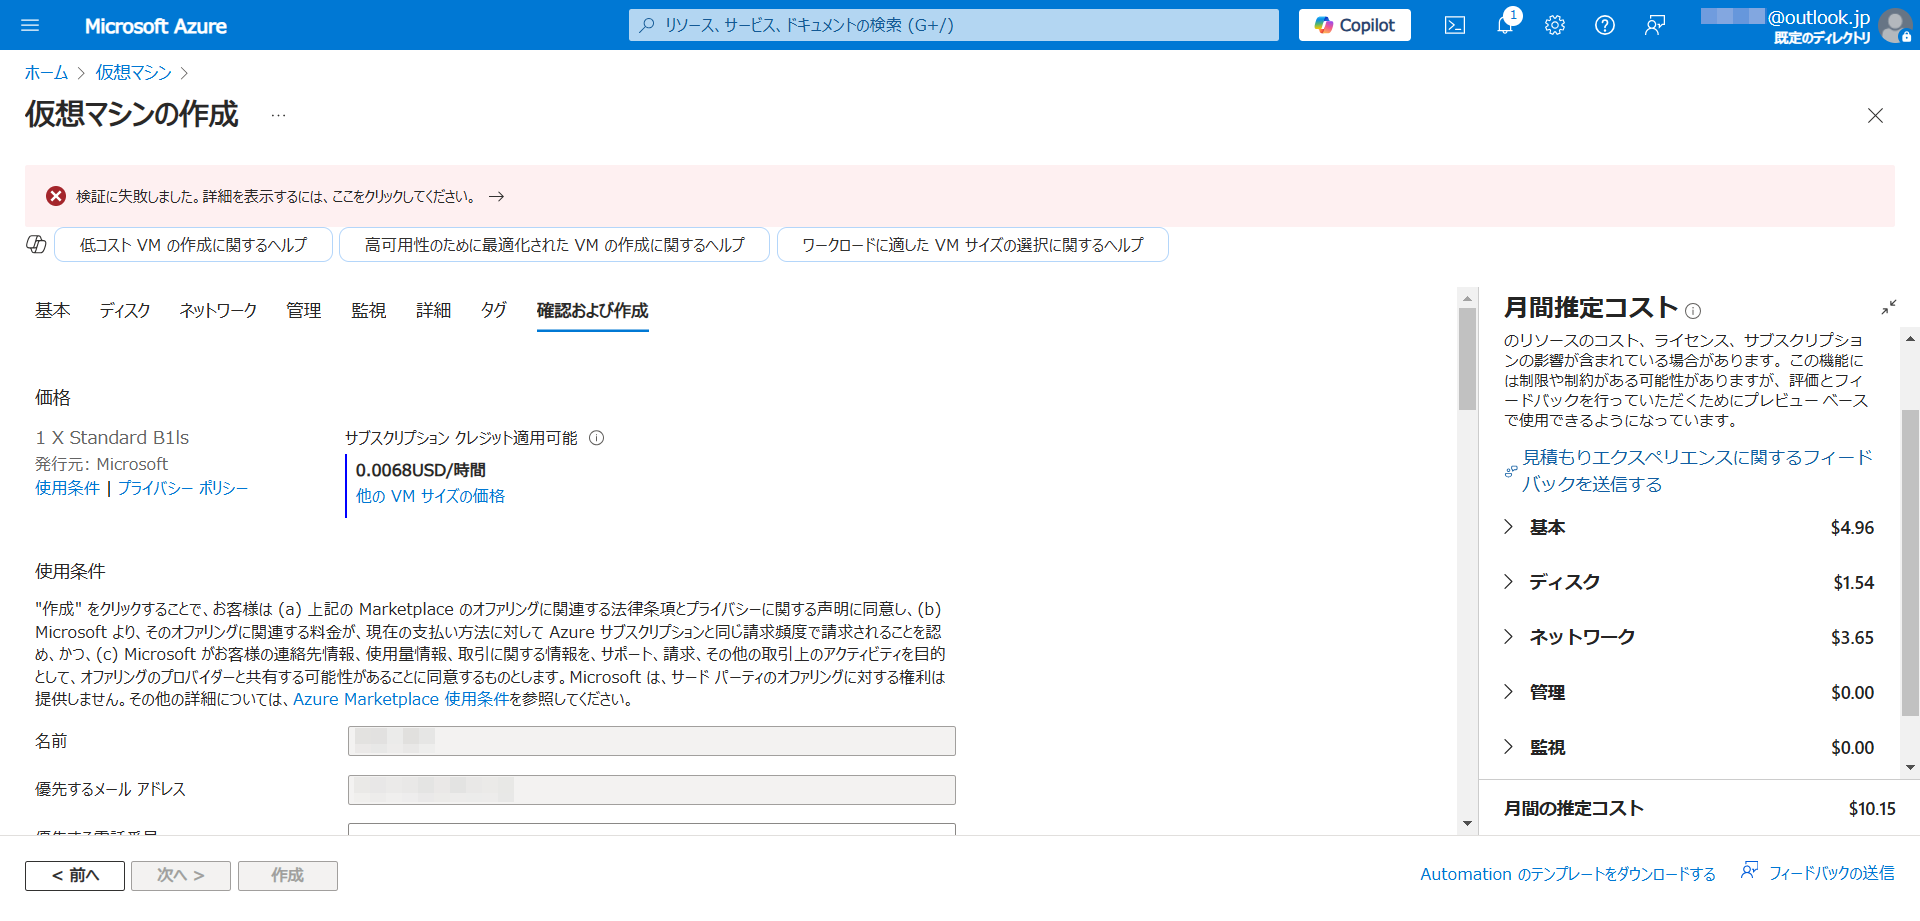
Task: Open the notifications bell
Action: (1505, 25)
